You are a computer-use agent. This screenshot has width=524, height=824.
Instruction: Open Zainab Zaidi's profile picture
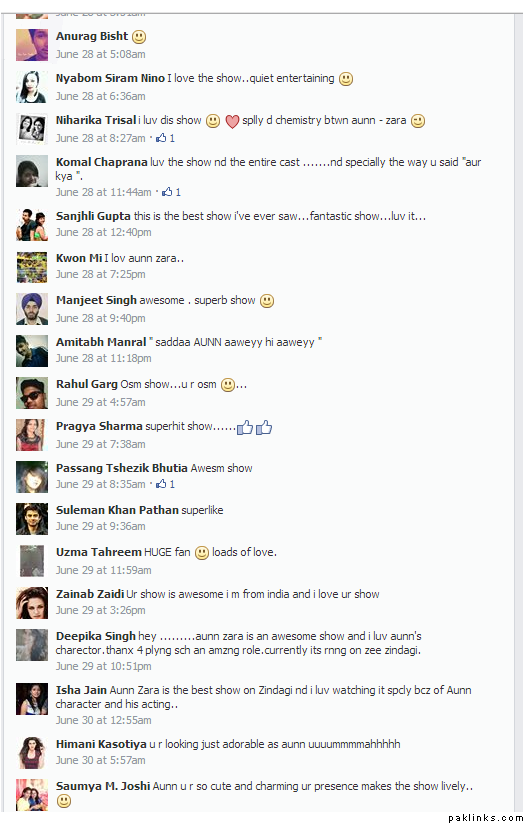[32, 603]
